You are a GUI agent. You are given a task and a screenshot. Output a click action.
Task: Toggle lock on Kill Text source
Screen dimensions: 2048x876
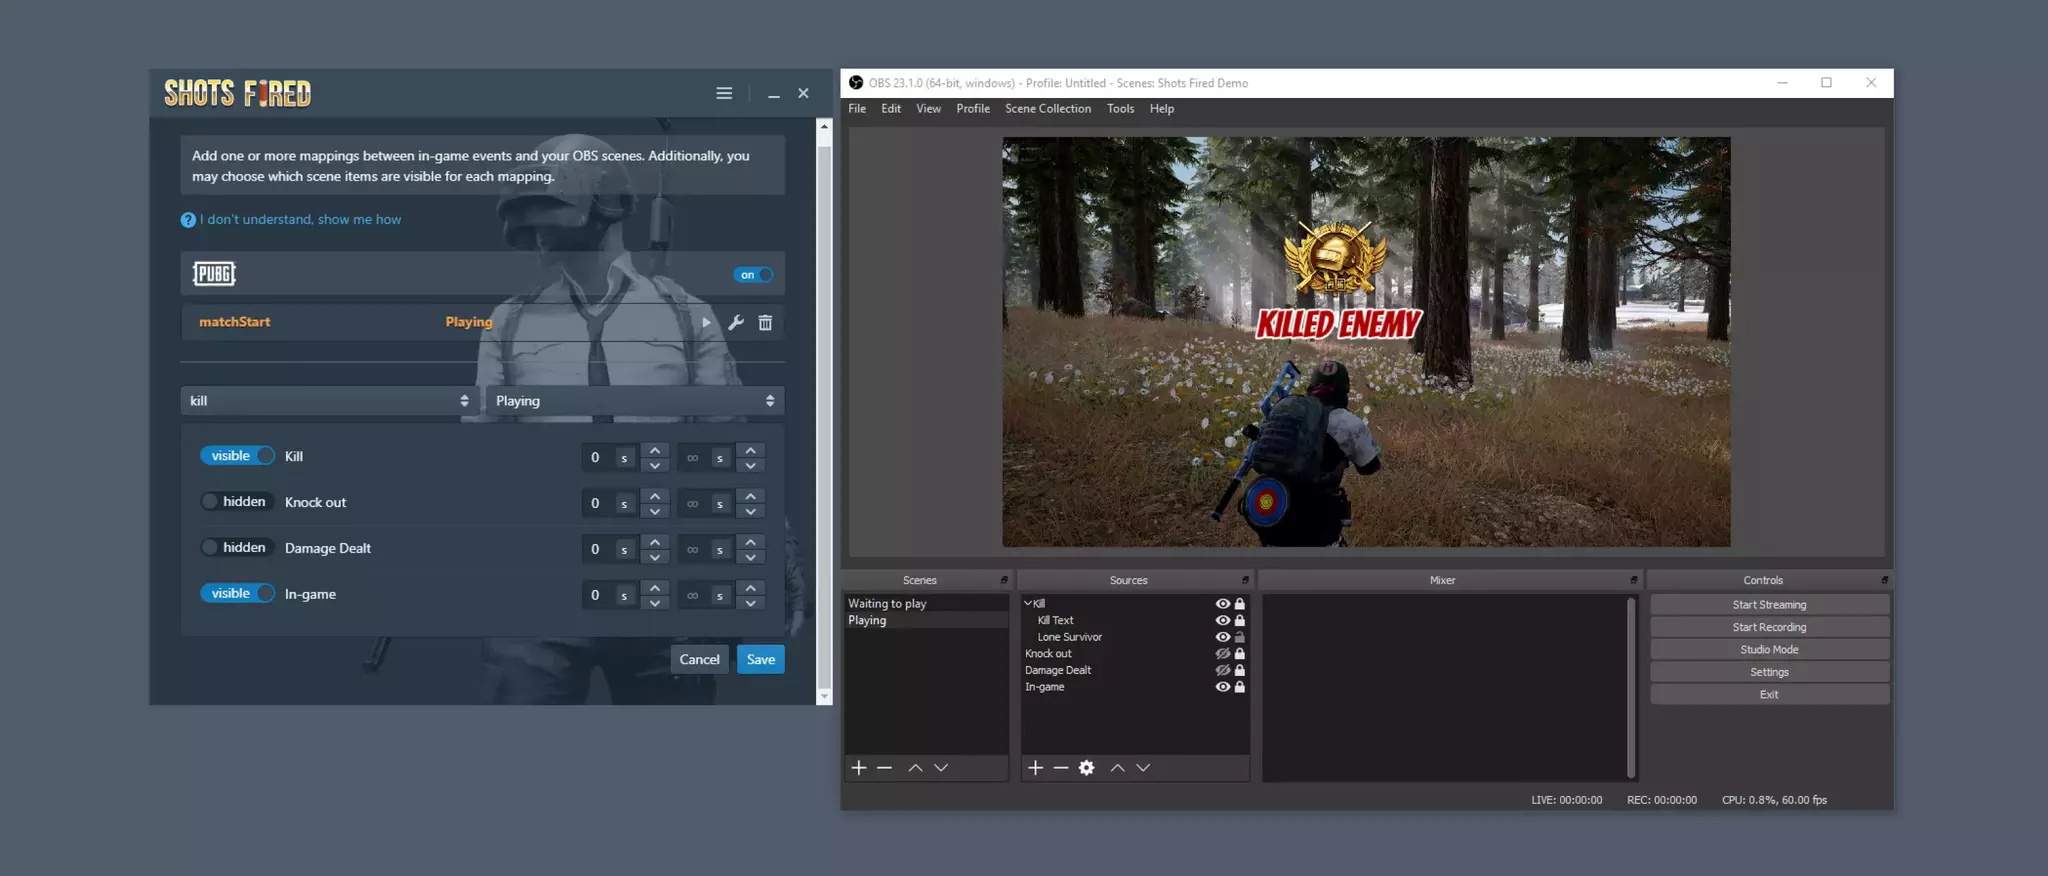(1240, 620)
